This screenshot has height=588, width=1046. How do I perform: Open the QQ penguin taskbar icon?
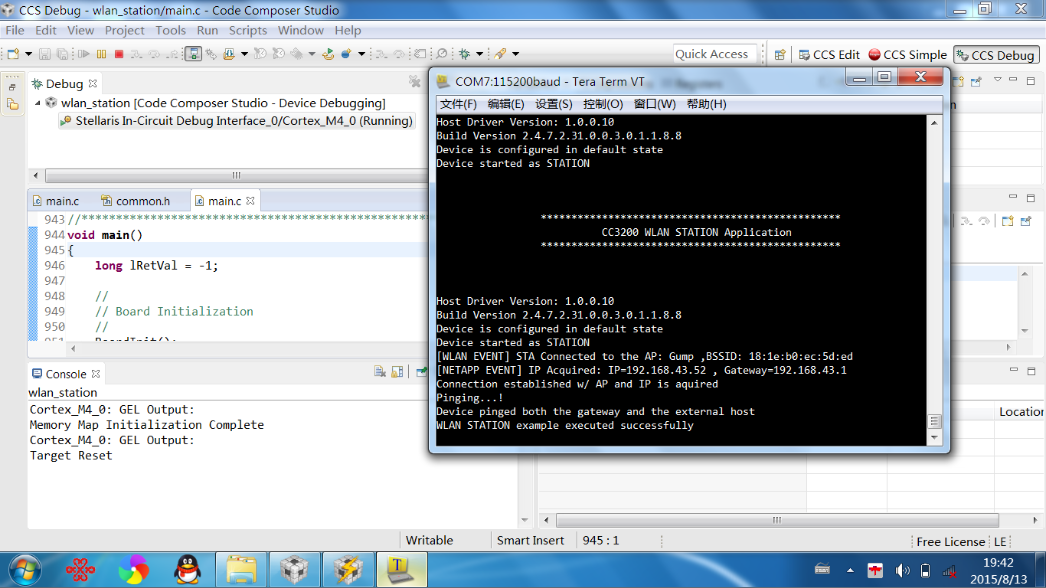pos(188,570)
